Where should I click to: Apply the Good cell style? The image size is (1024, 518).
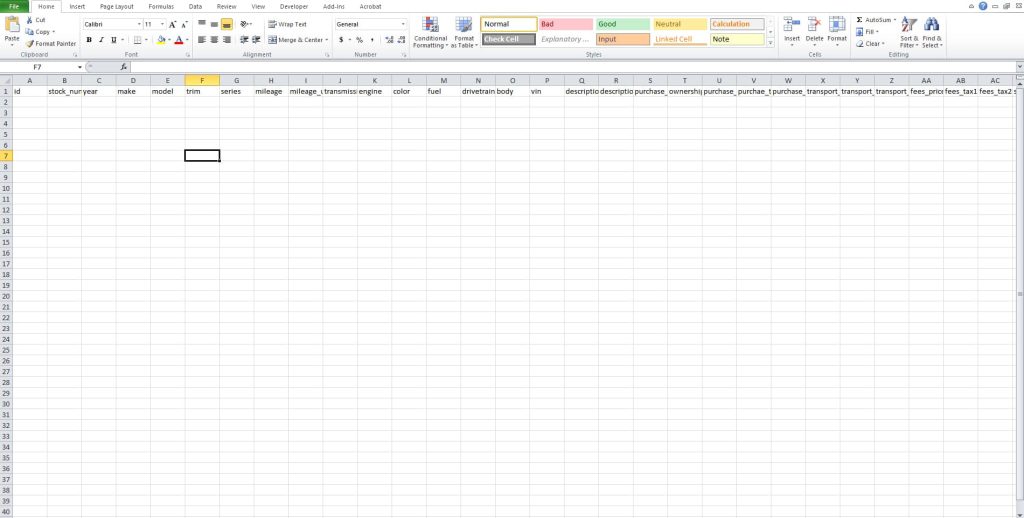point(623,24)
